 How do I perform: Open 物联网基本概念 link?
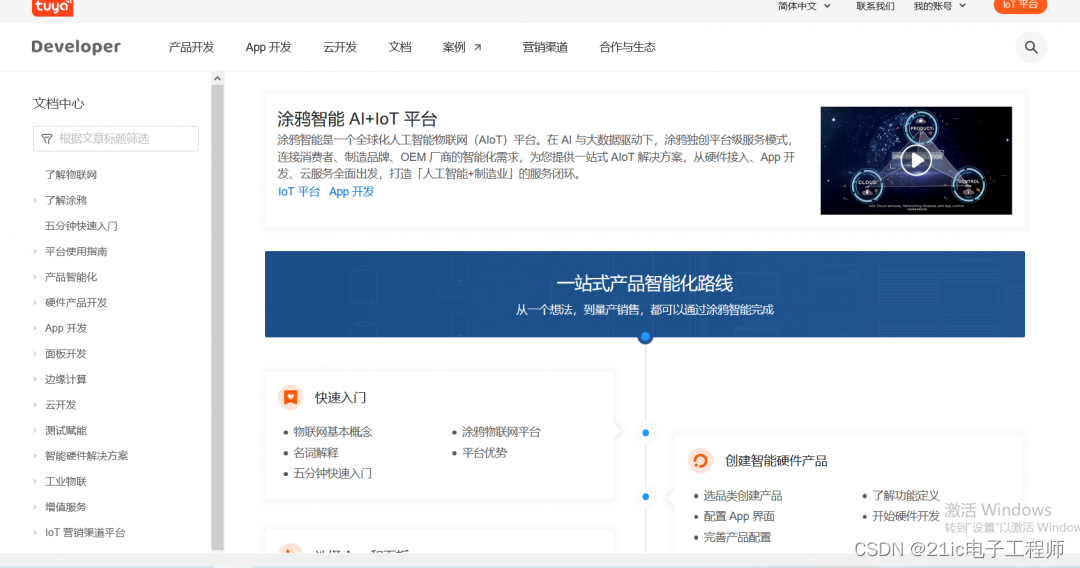333,432
